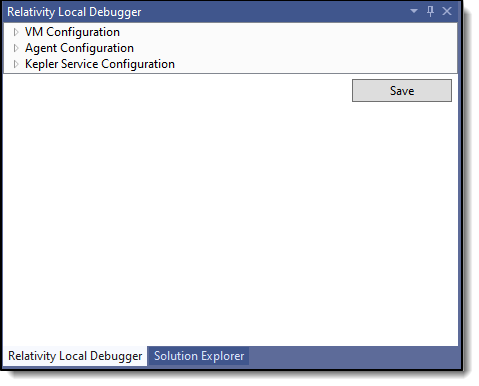Select the Agent Configuration label
Screen dimensions: 479x386
[79, 48]
